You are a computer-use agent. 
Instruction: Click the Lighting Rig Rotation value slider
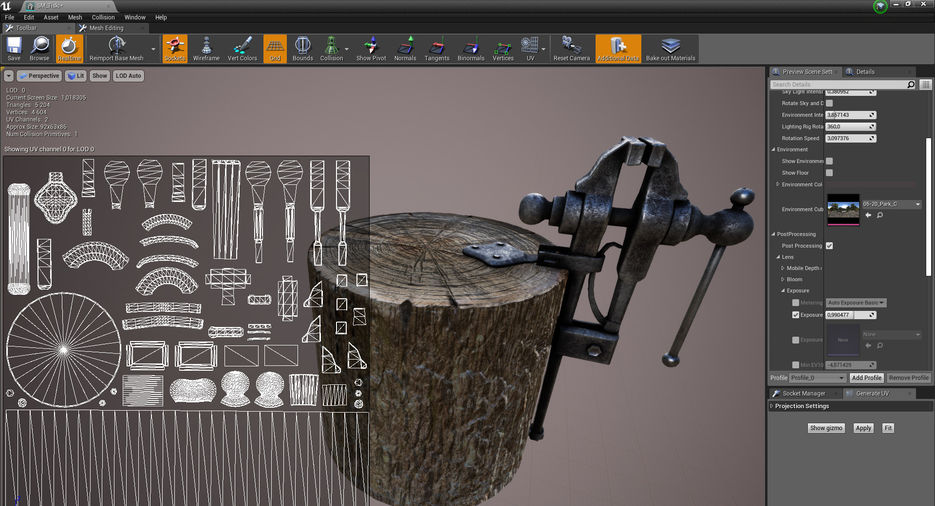coord(850,126)
